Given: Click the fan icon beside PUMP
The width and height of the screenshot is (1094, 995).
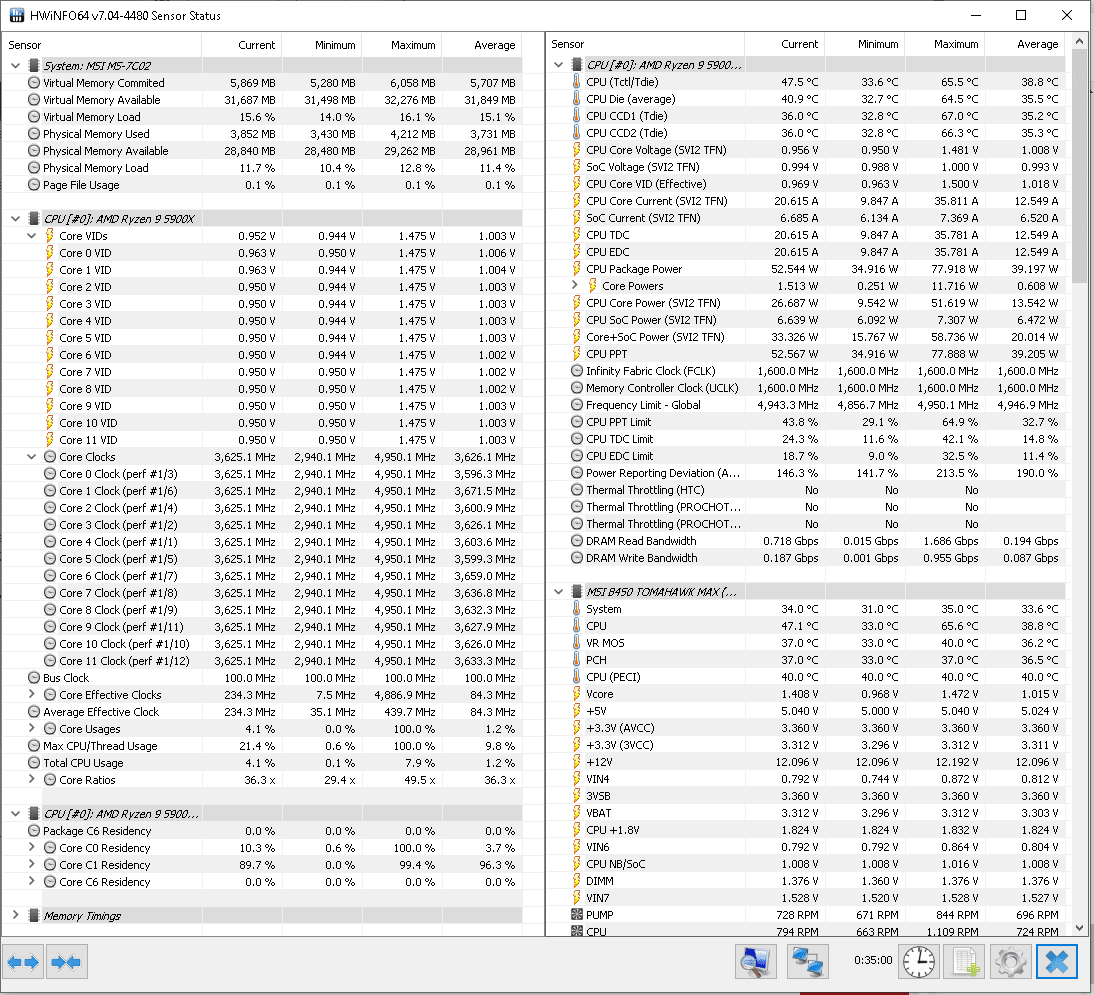Looking at the screenshot, I should pyautogui.click(x=576, y=915).
